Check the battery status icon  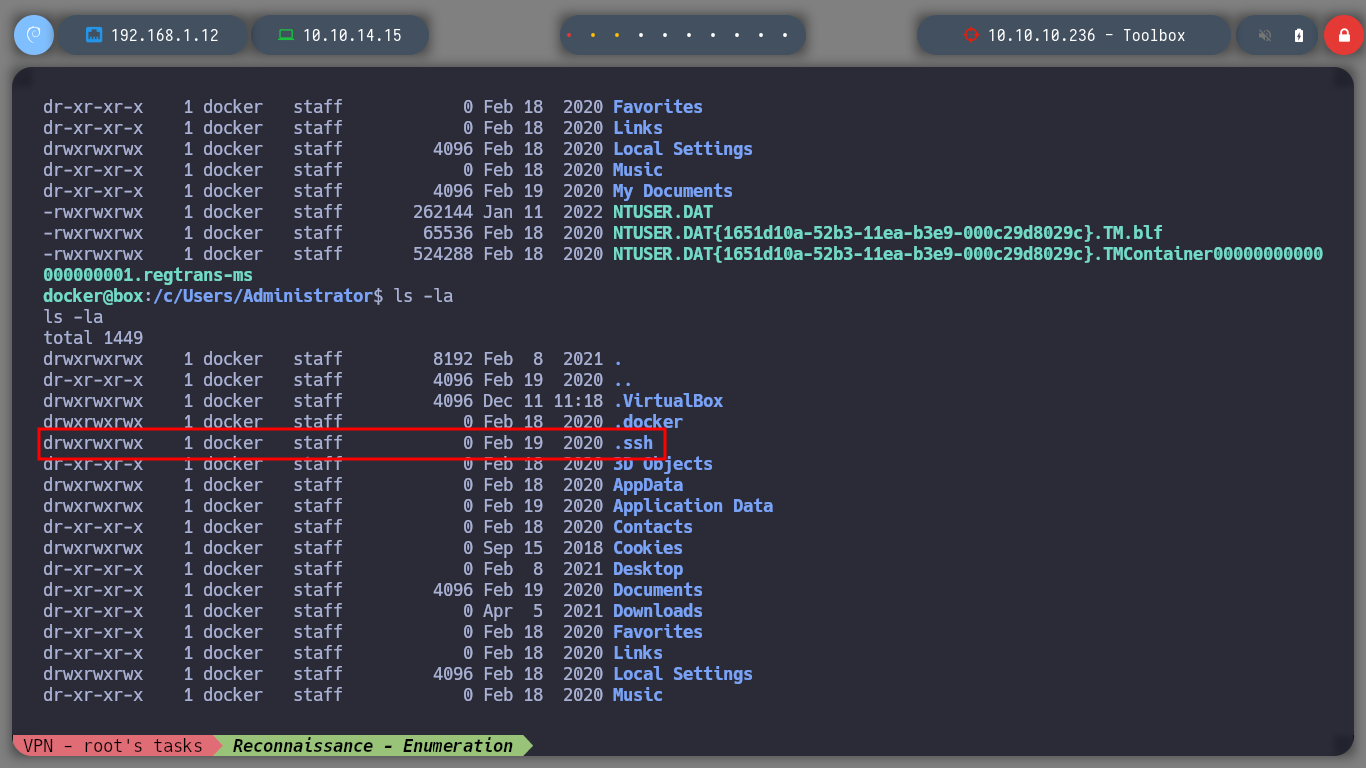pyautogui.click(x=1299, y=35)
